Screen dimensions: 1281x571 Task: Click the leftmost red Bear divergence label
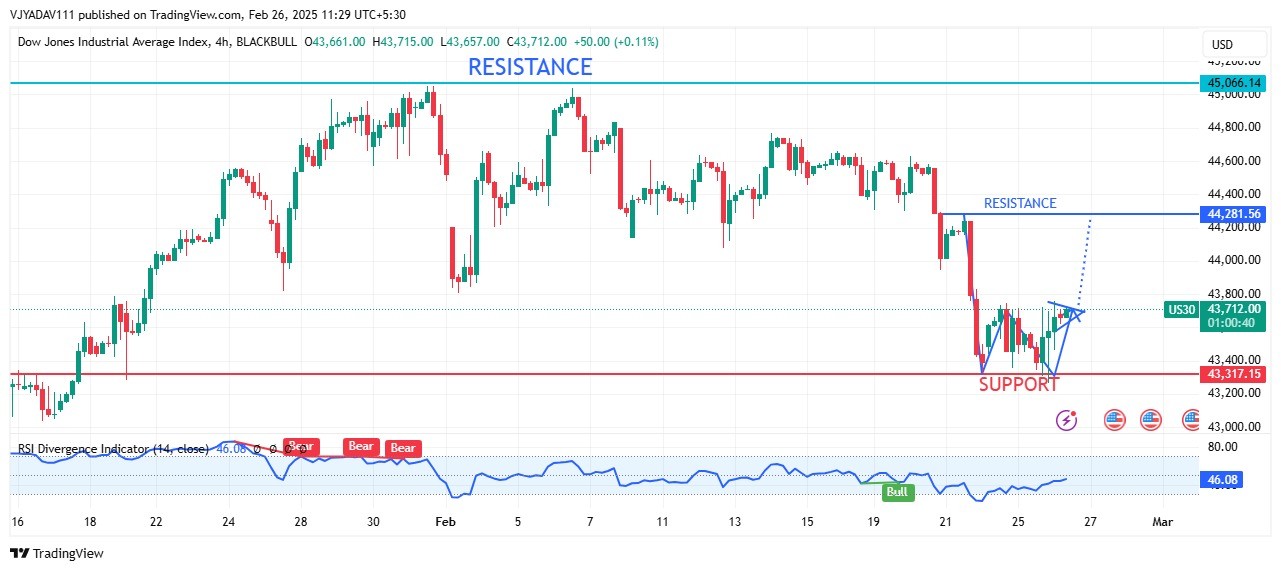(x=301, y=446)
